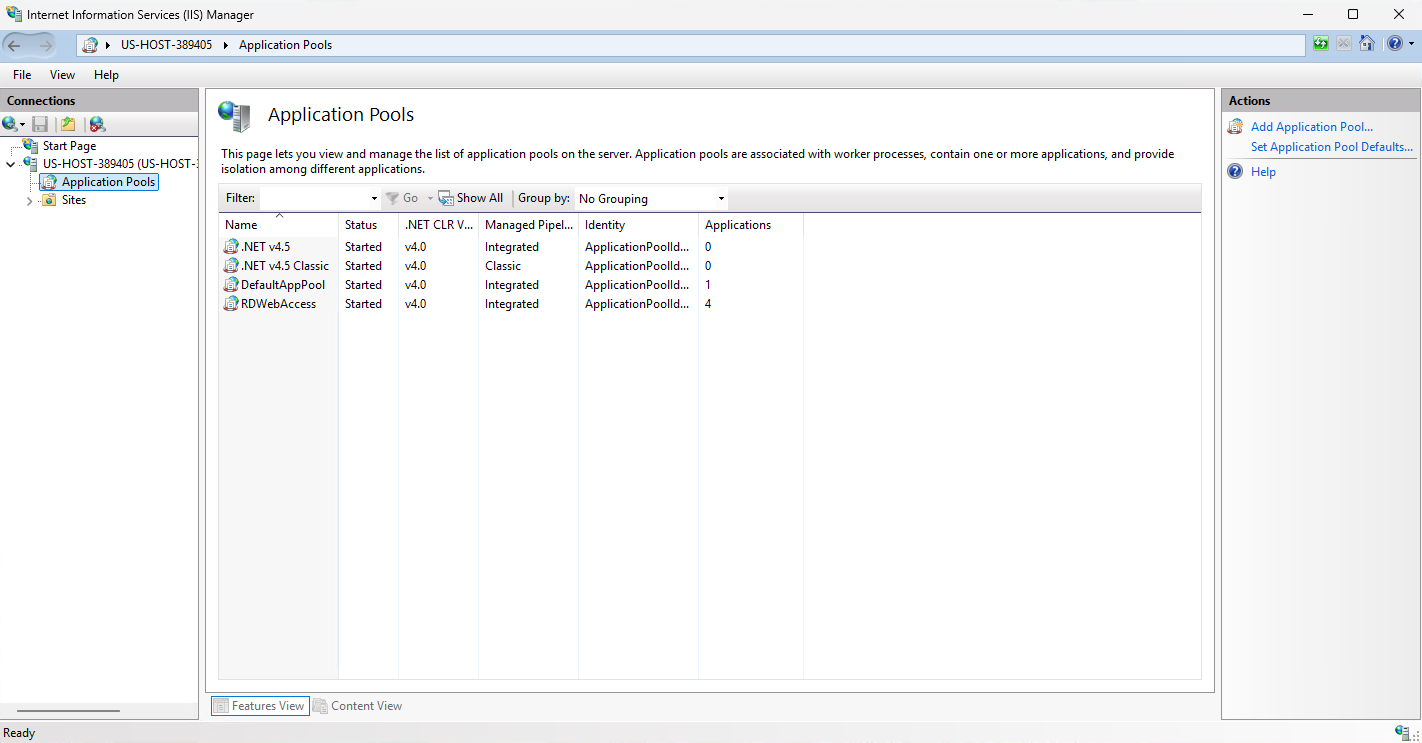Image resolution: width=1422 pixels, height=743 pixels.
Task: Open the dropdown arrow next to Go
Action: click(x=430, y=199)
